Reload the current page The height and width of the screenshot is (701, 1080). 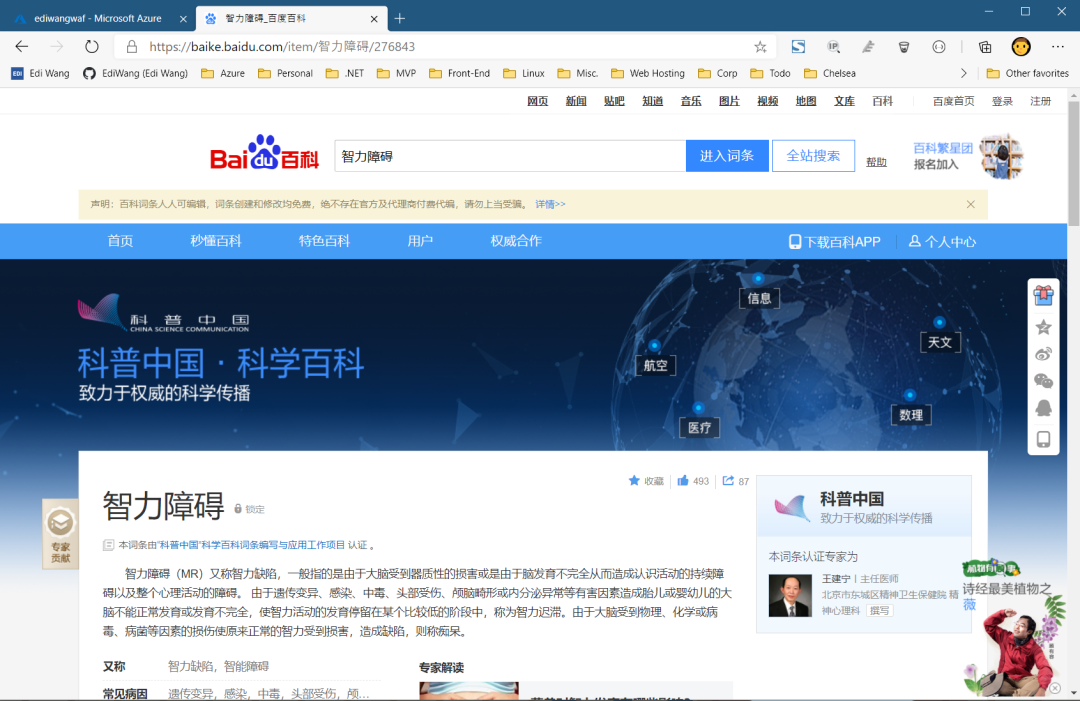(x=92, y=47)
